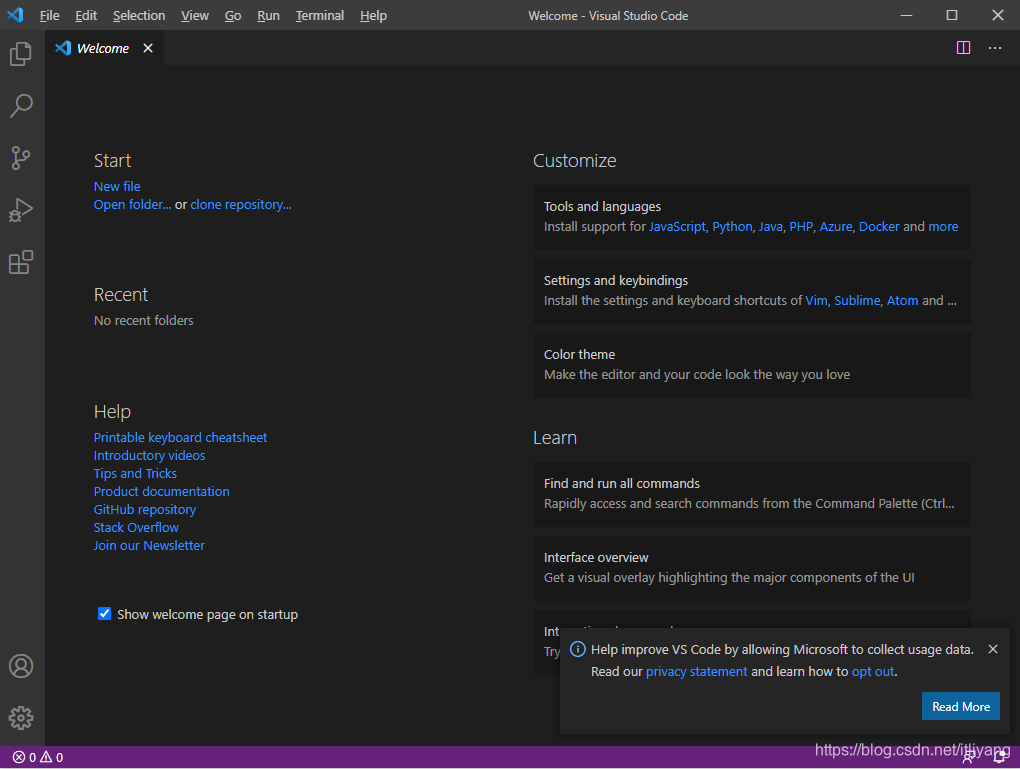Open the Selection menu
The image size is (1020, 769).
point(139,16)
